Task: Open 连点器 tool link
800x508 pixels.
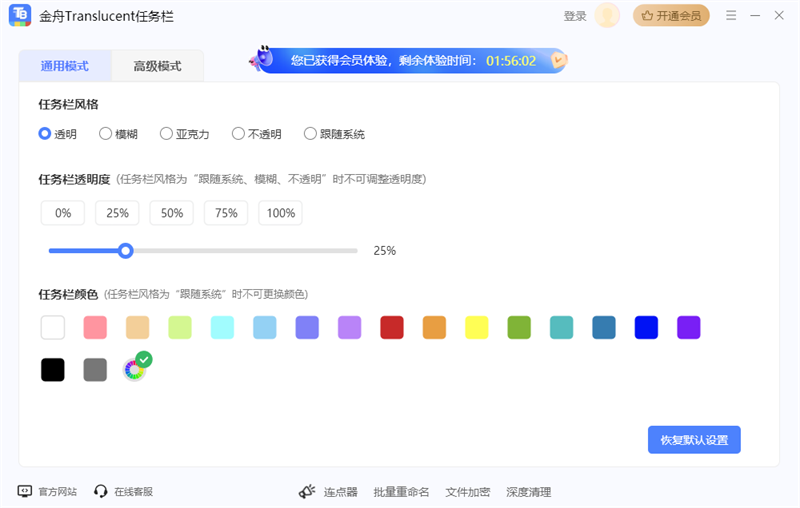Action: [340, 492]
